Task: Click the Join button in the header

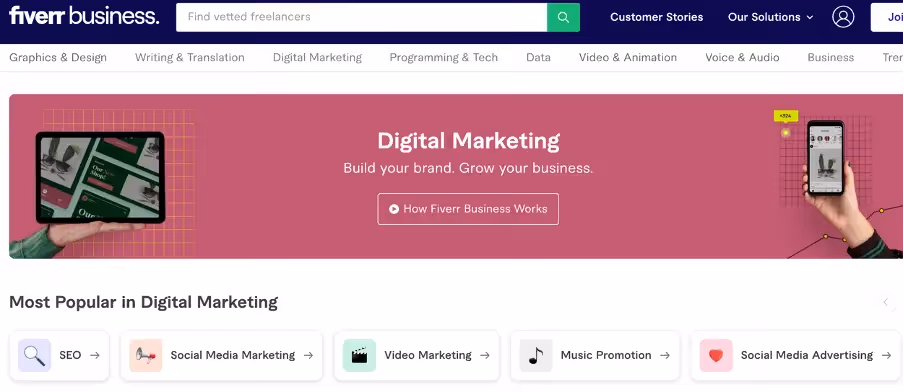Action: (x=888, y=17)
